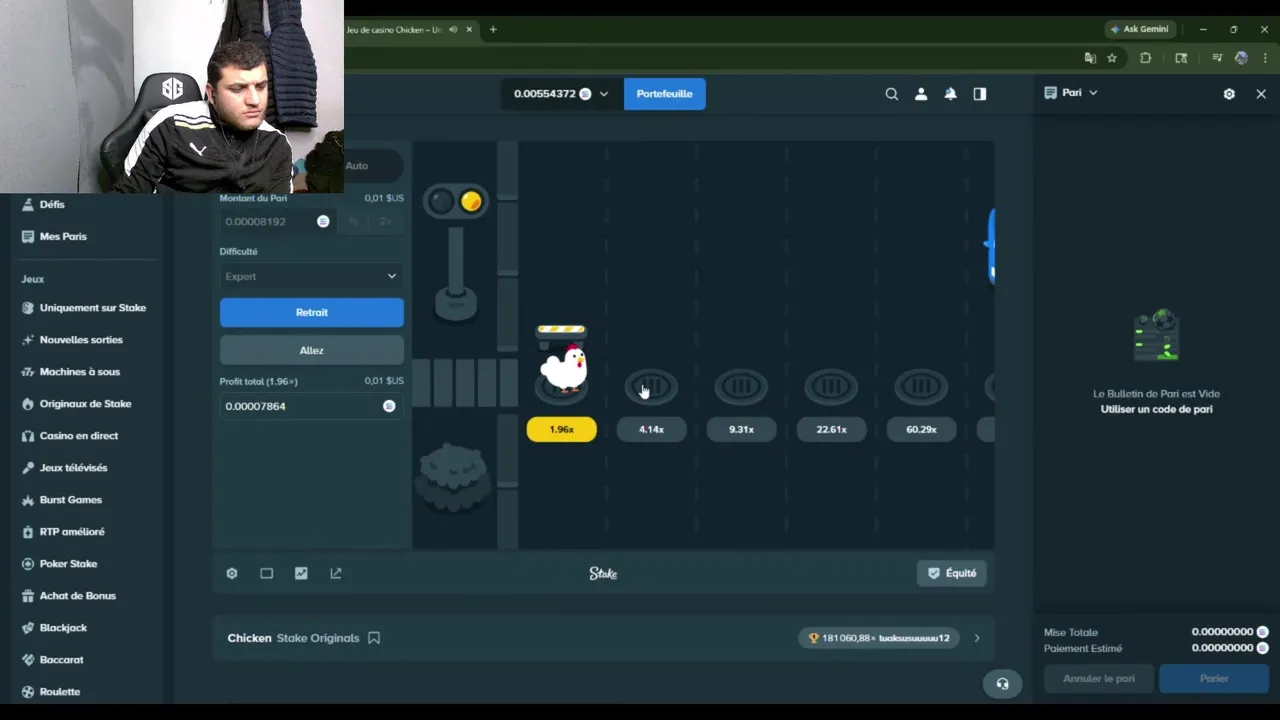Open Blackjack in the sidebar

pyautogui.click(x=63, y=628)
